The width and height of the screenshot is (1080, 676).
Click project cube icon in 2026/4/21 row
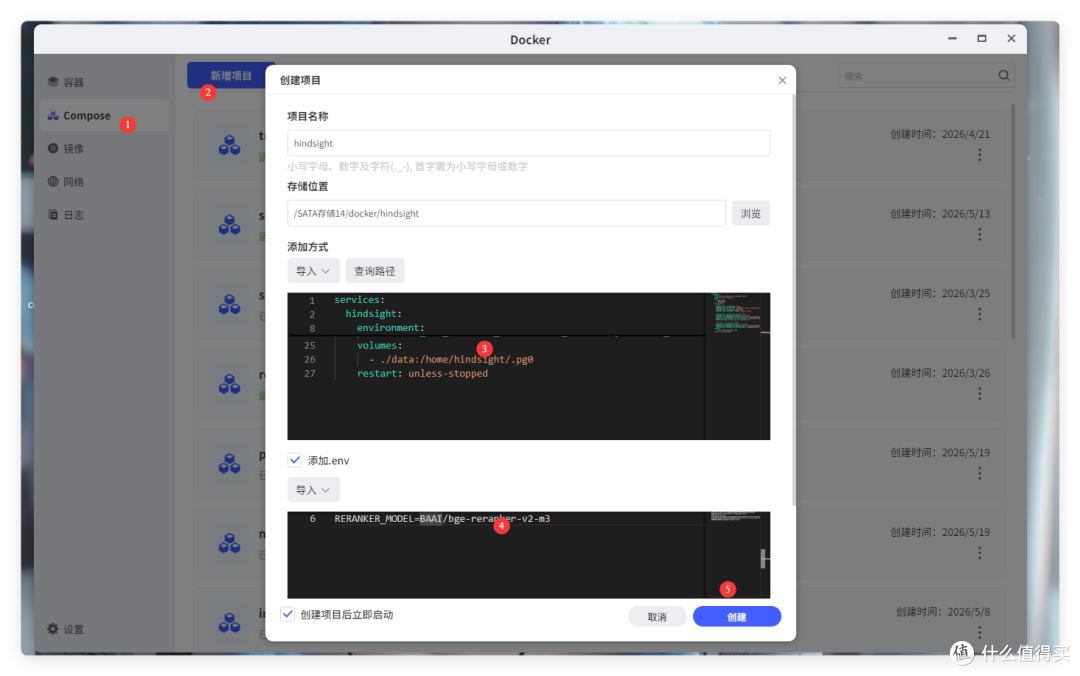point(229,145)
